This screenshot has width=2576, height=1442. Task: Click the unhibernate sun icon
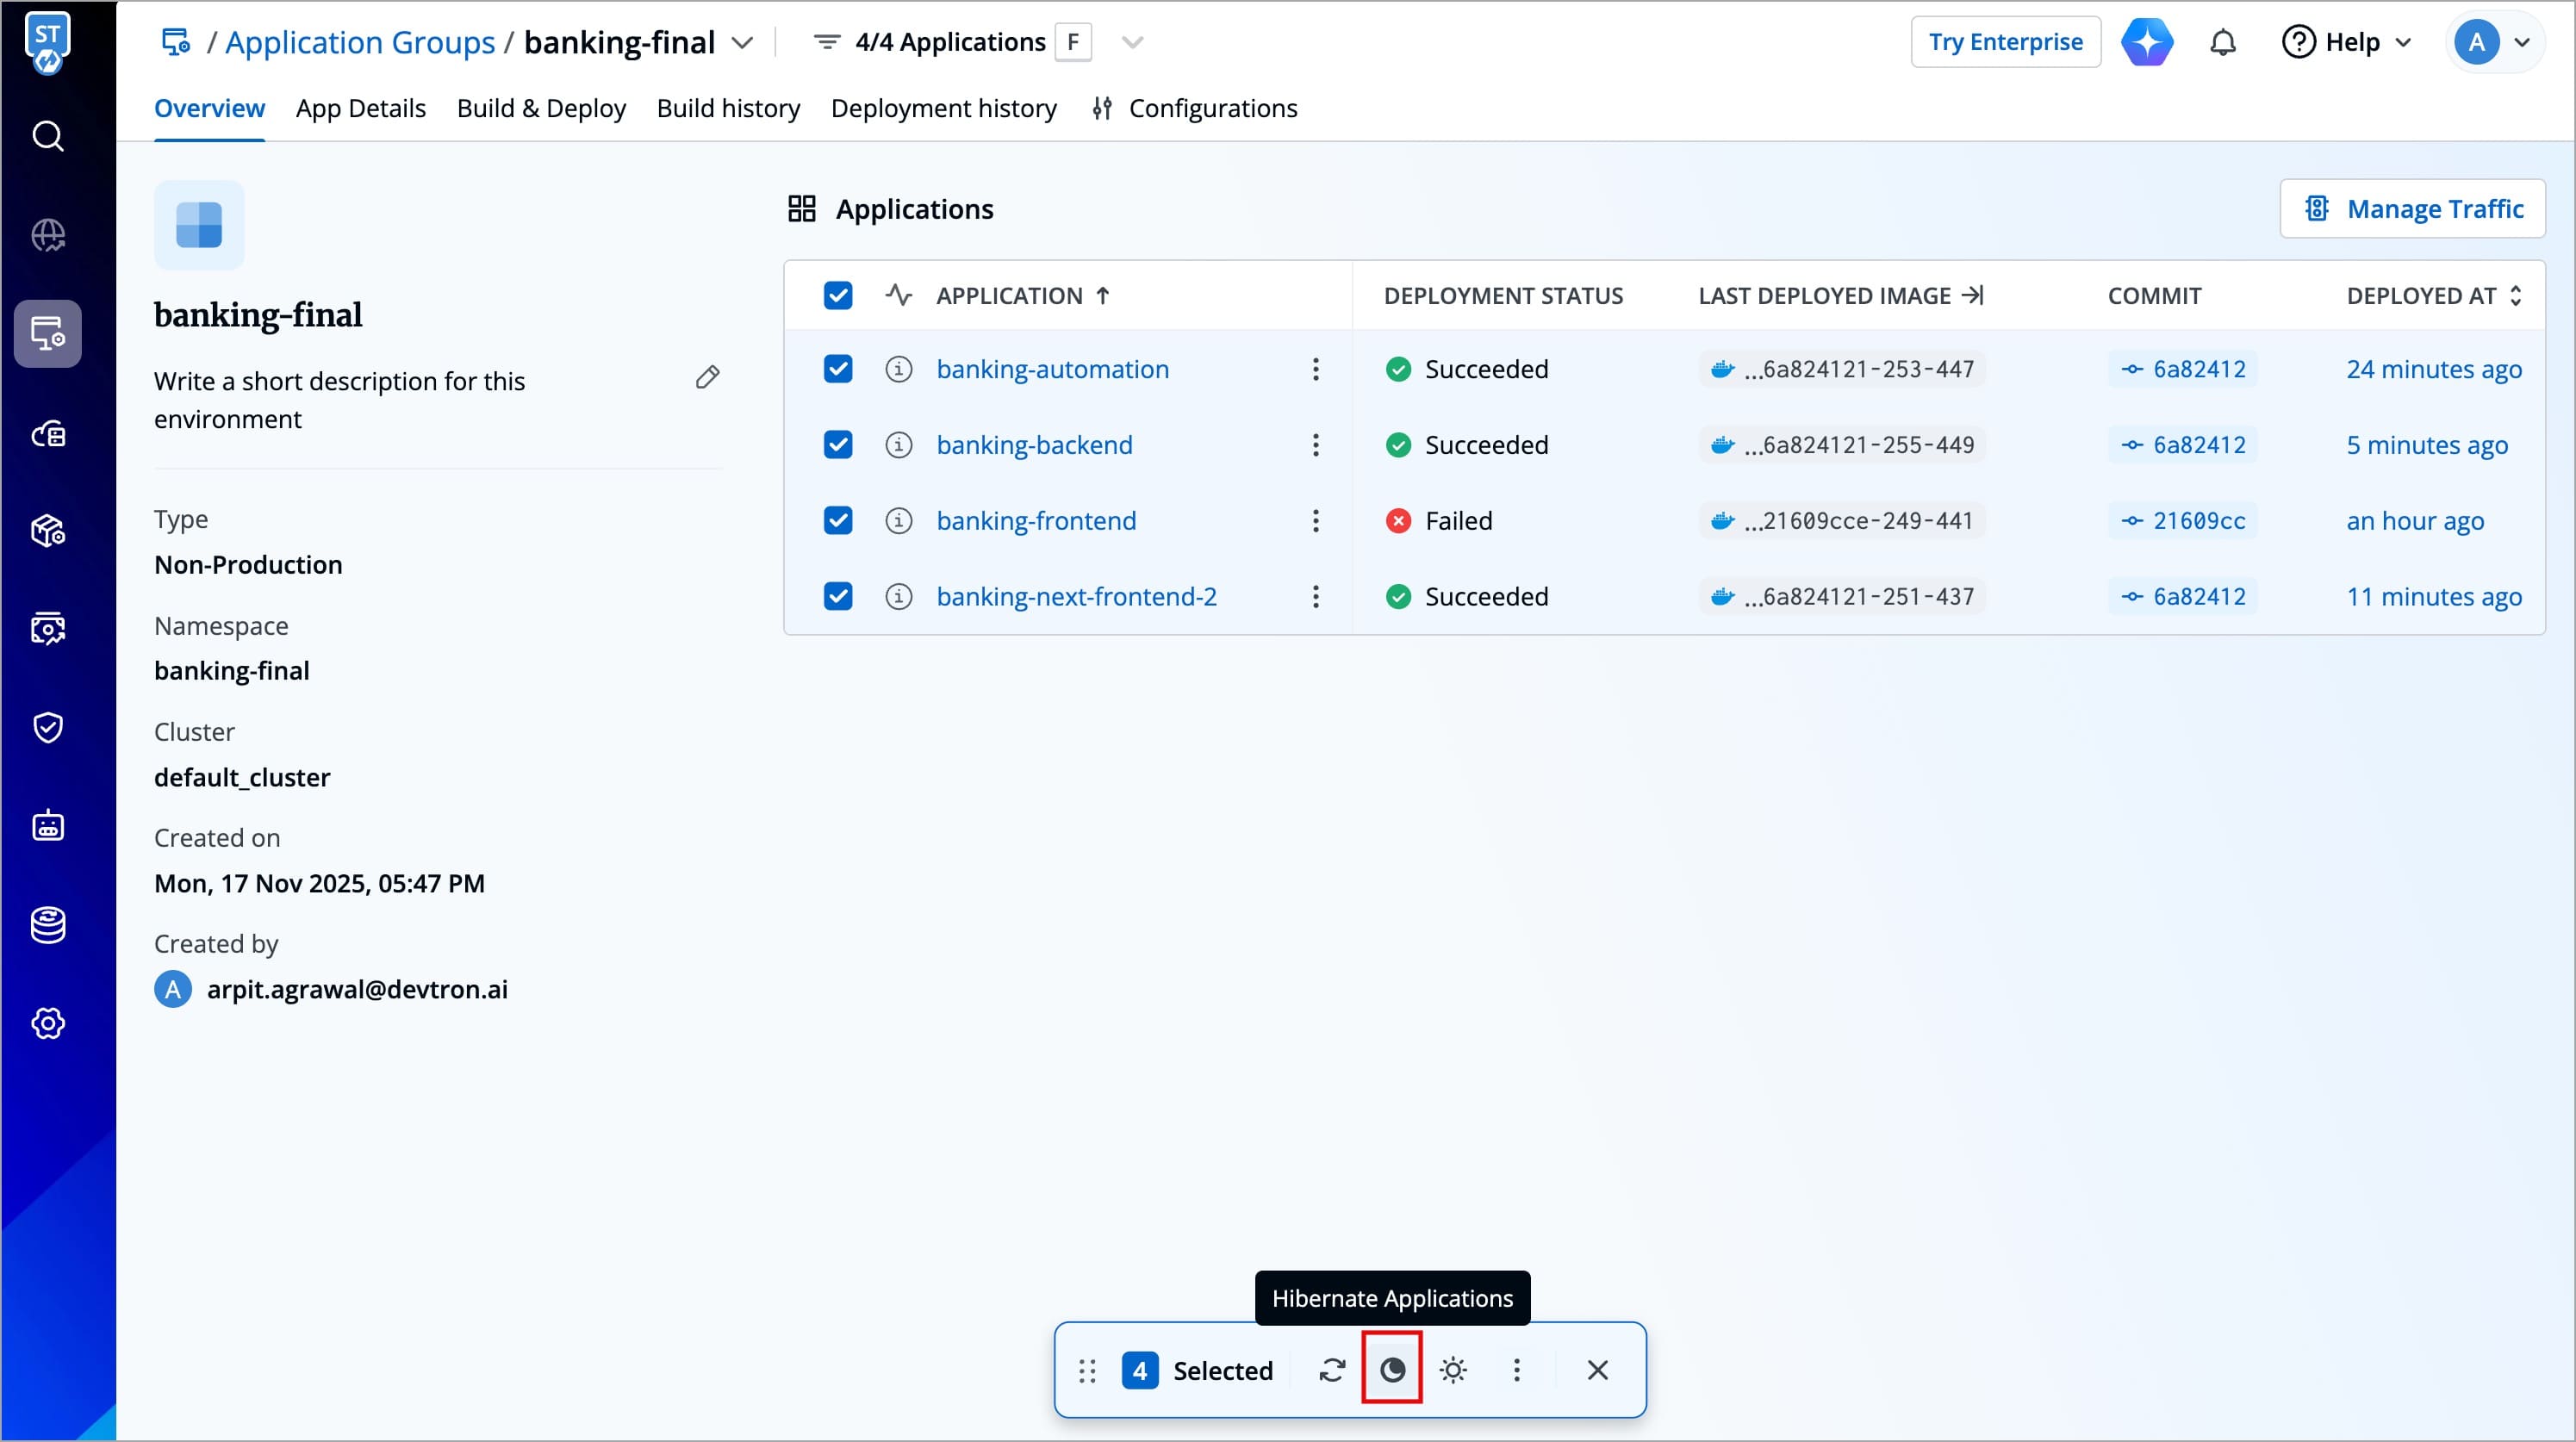[1453, 1370]
